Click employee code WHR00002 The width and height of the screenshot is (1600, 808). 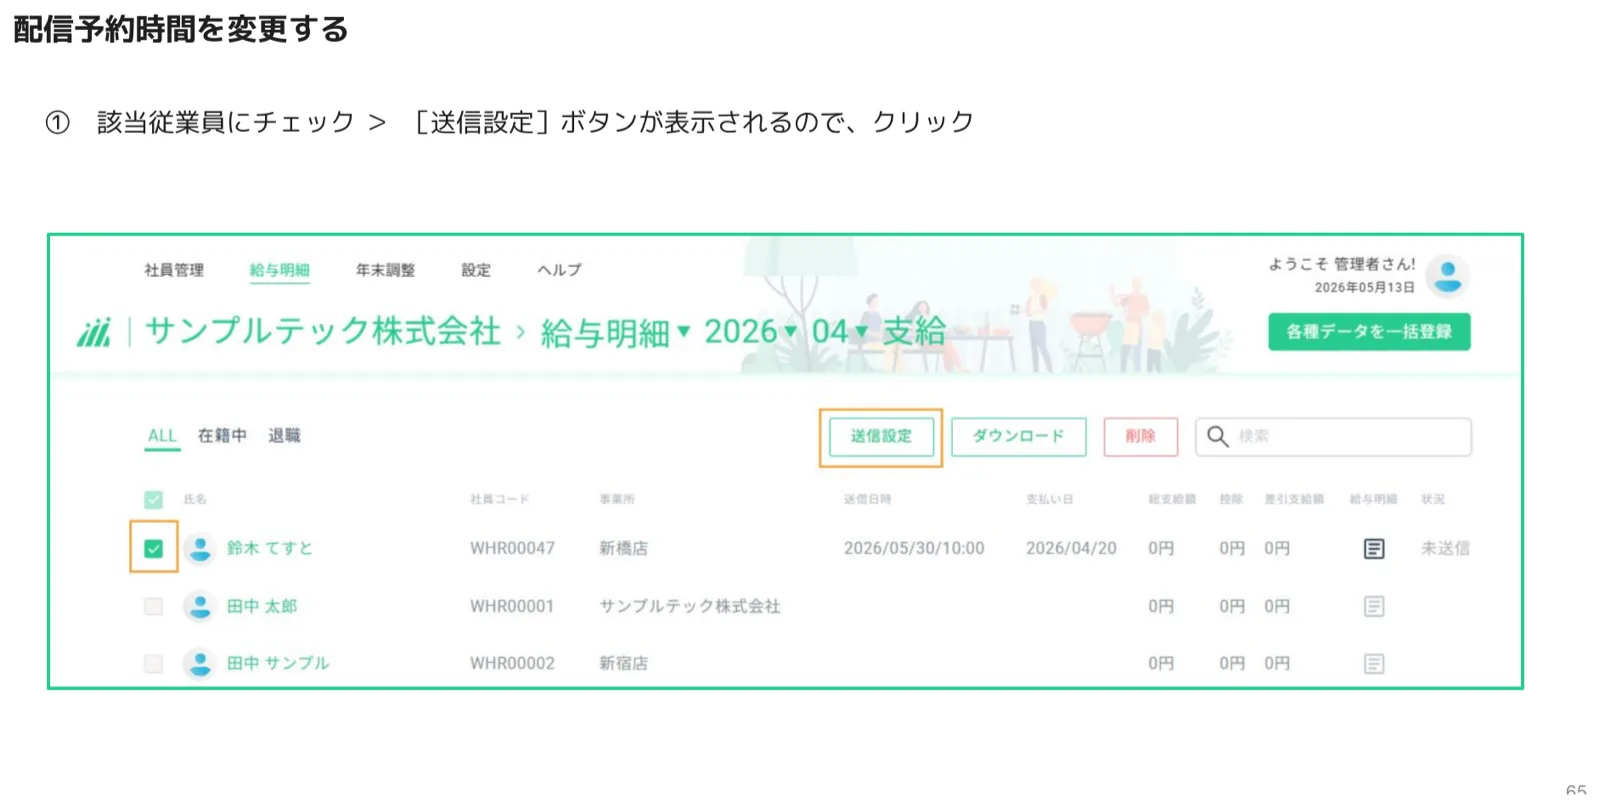512,663
